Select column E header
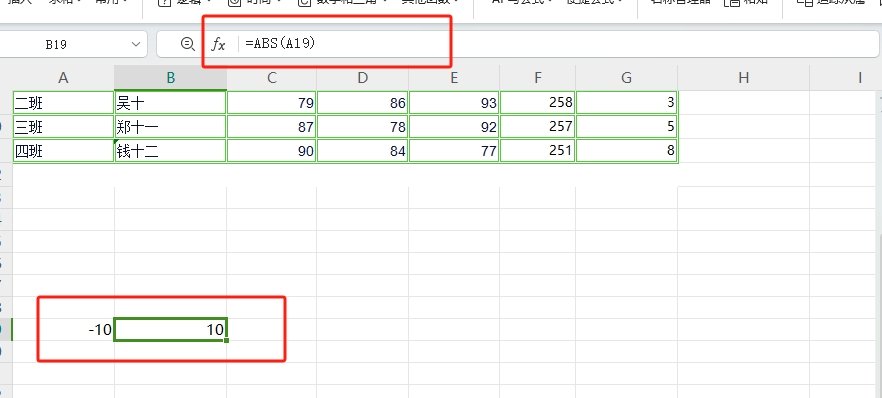The height and width of the screenshot is (398, 882). [454, 78]
